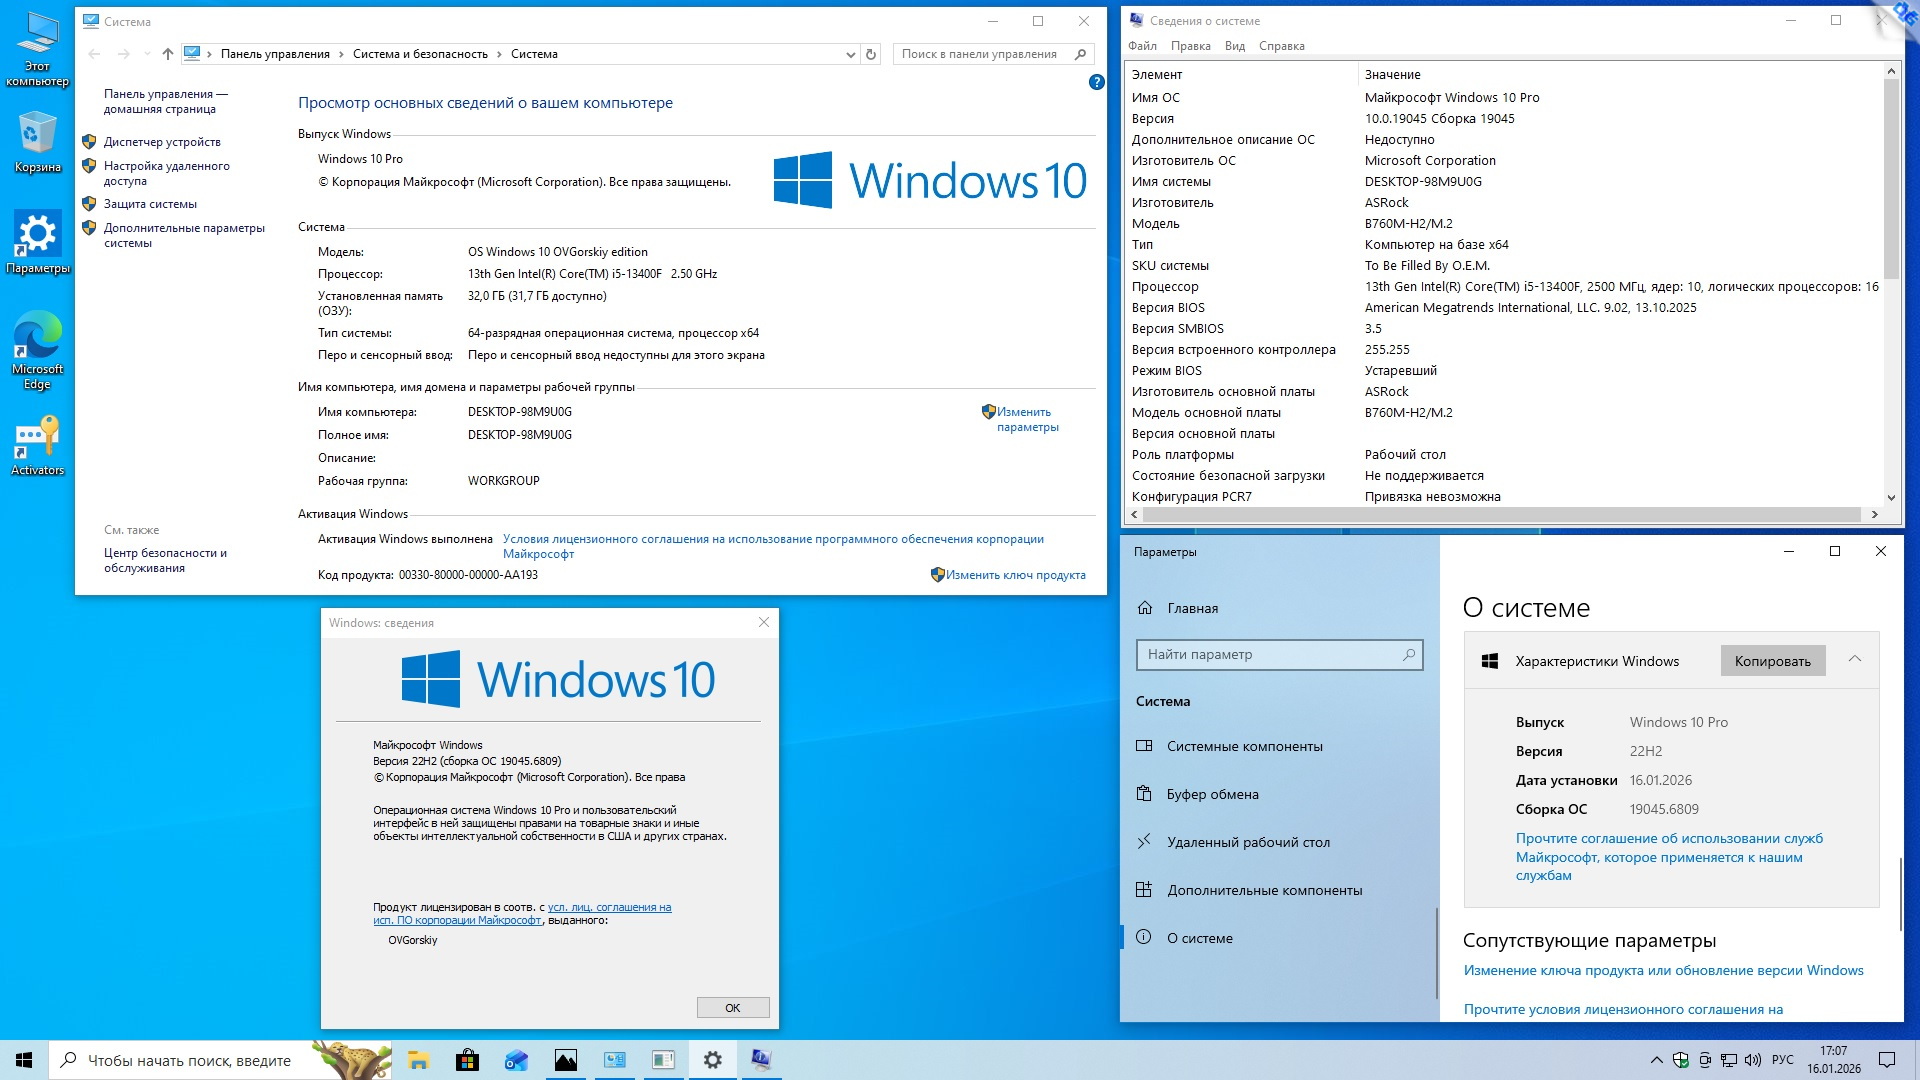Open the Вид menu
This screenshot has width=1920, height=1080.
tap(1234, 46)
